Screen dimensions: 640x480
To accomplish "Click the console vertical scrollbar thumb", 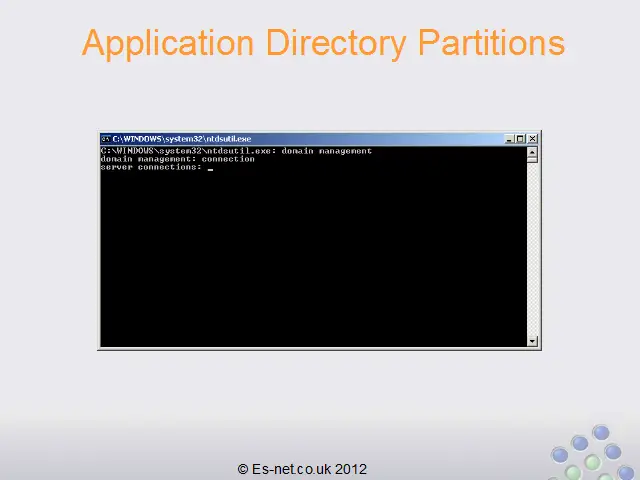I will point(532,160).
